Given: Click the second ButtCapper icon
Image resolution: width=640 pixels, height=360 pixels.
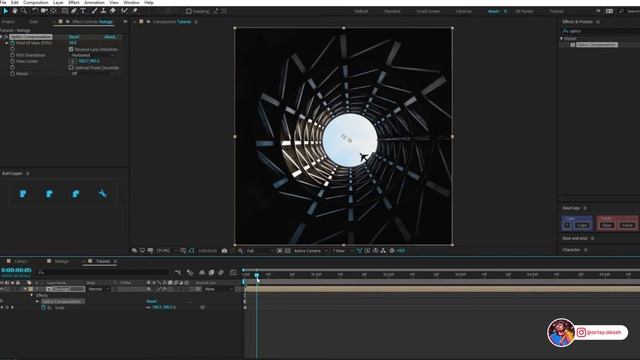Looking at the screenshot, I should (49, 194).
